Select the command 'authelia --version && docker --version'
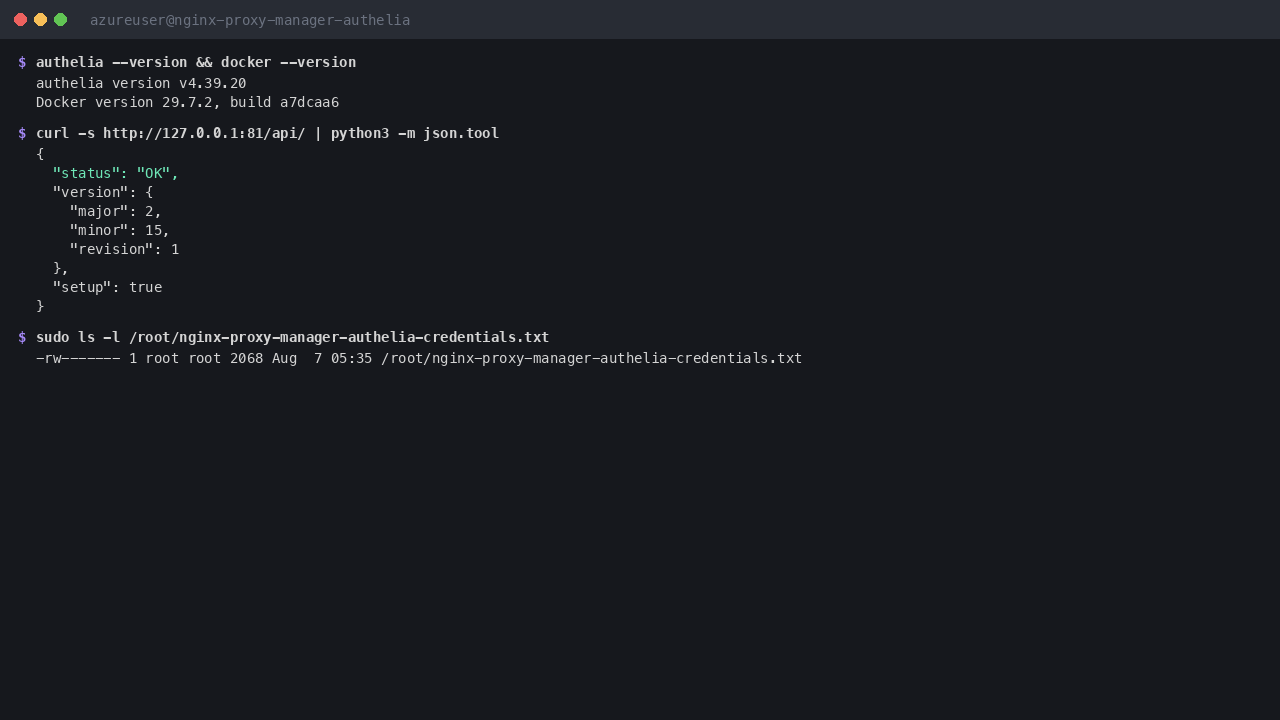The height and width of the screenshot is (720, 1280). pyautogui.click(x=196, y=62)
